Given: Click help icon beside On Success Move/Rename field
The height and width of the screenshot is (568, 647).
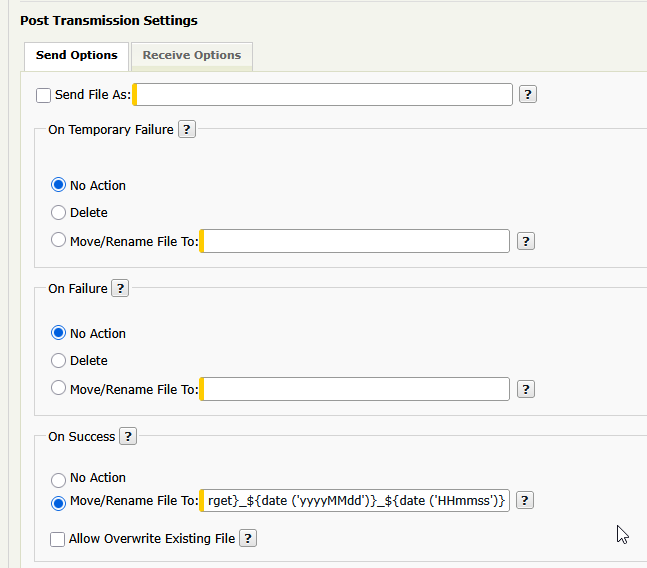Looking at the screenshot, I should pyautogui.click(x=525, y=500).
